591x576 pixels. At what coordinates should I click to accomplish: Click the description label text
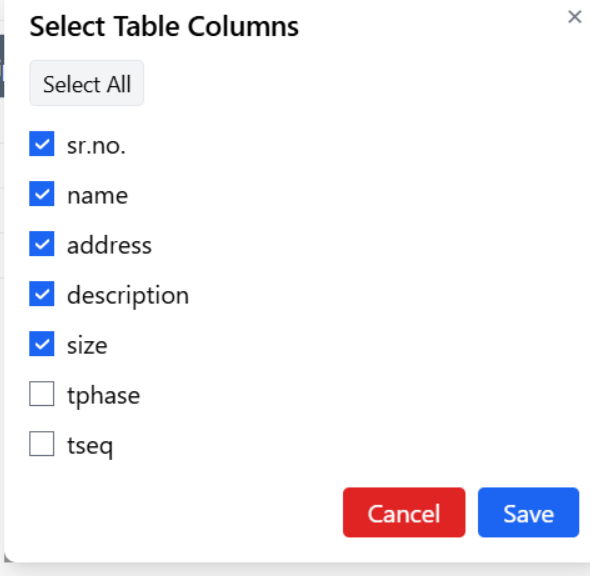[128, 296]
